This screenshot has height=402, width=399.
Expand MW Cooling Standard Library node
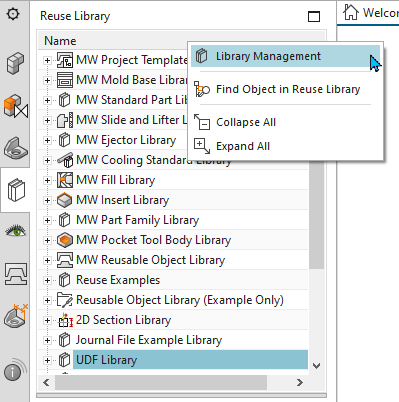[47, 160]
